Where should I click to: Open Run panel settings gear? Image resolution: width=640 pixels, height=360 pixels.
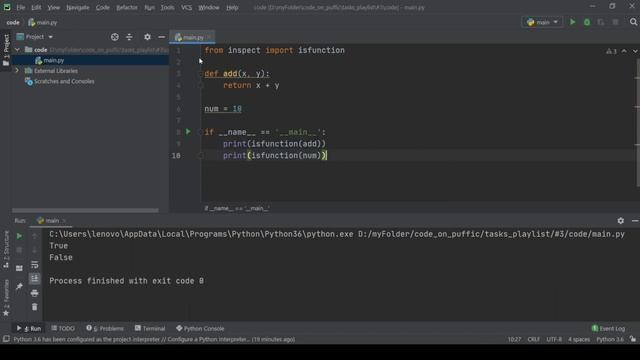[x=620, y=220]
